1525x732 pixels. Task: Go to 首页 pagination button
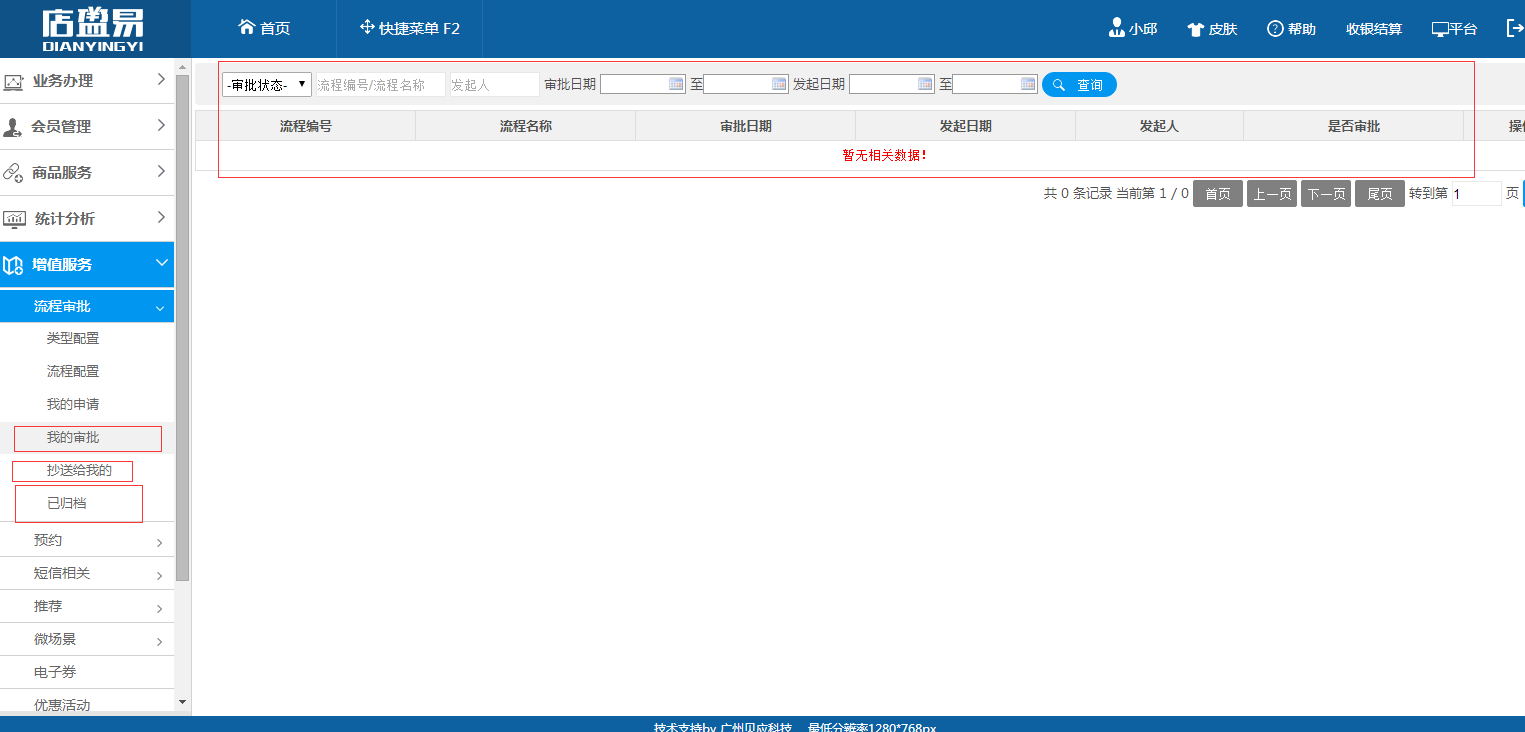[x=1218, y=194]
